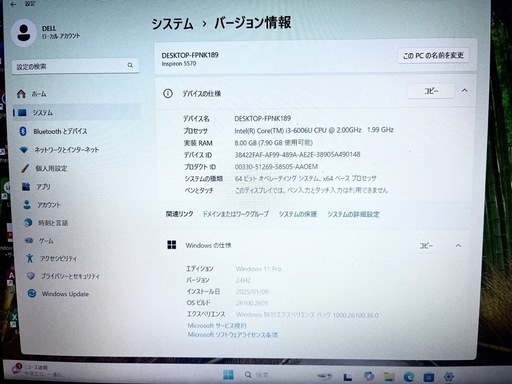Go to ホーム in the sidebar

[32, 94]
